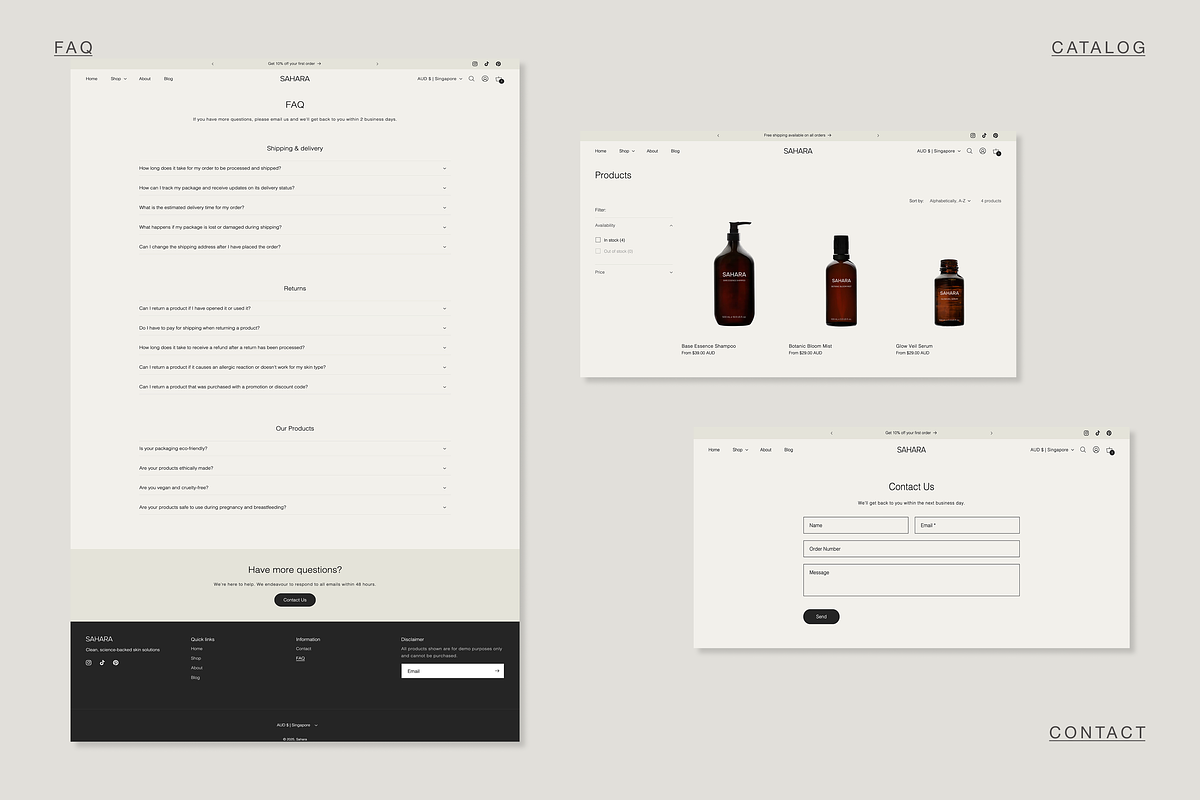Screen dimensions: 1200x800
Task: Submit footer email with the arrow icon
Action: pyautogui.click(x=496, y=671)
